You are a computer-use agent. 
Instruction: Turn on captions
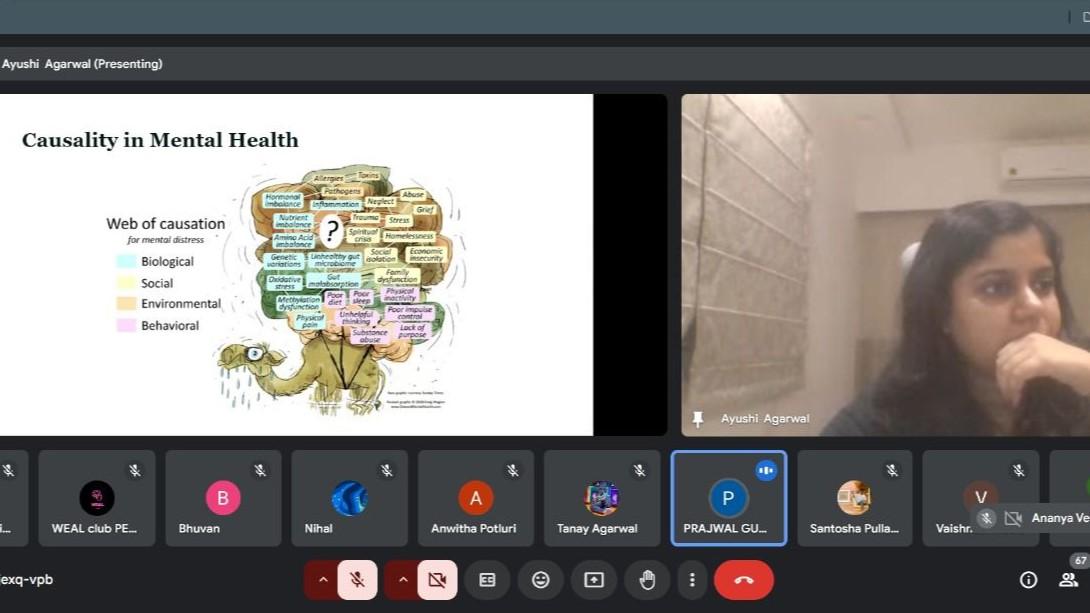[x=487, y=580]
